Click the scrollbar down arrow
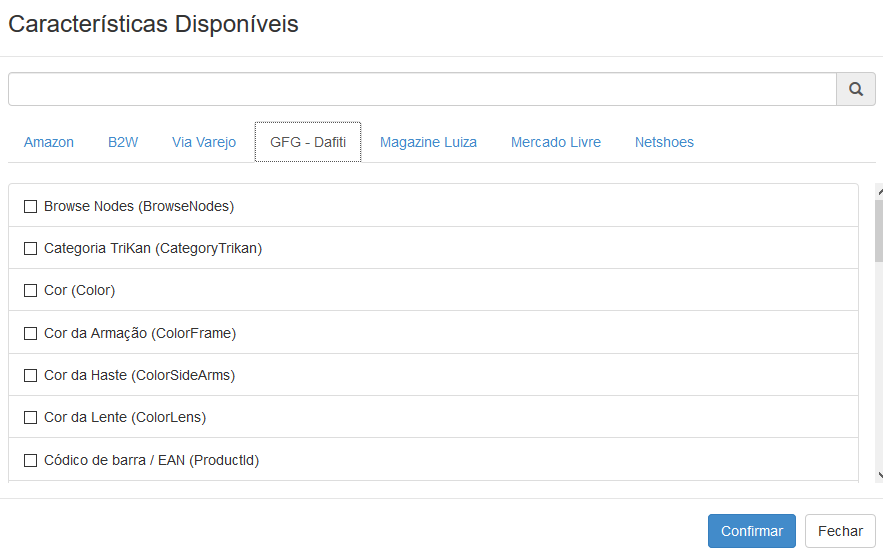 (880, 475)
